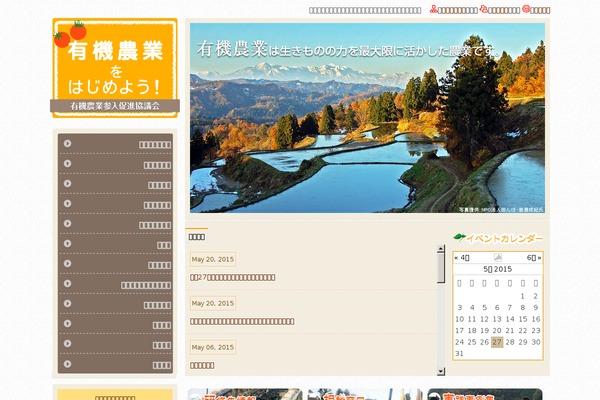Click the red people icon between the top utility links
Screen dimensions: 600x400
(x=484, y=9)
